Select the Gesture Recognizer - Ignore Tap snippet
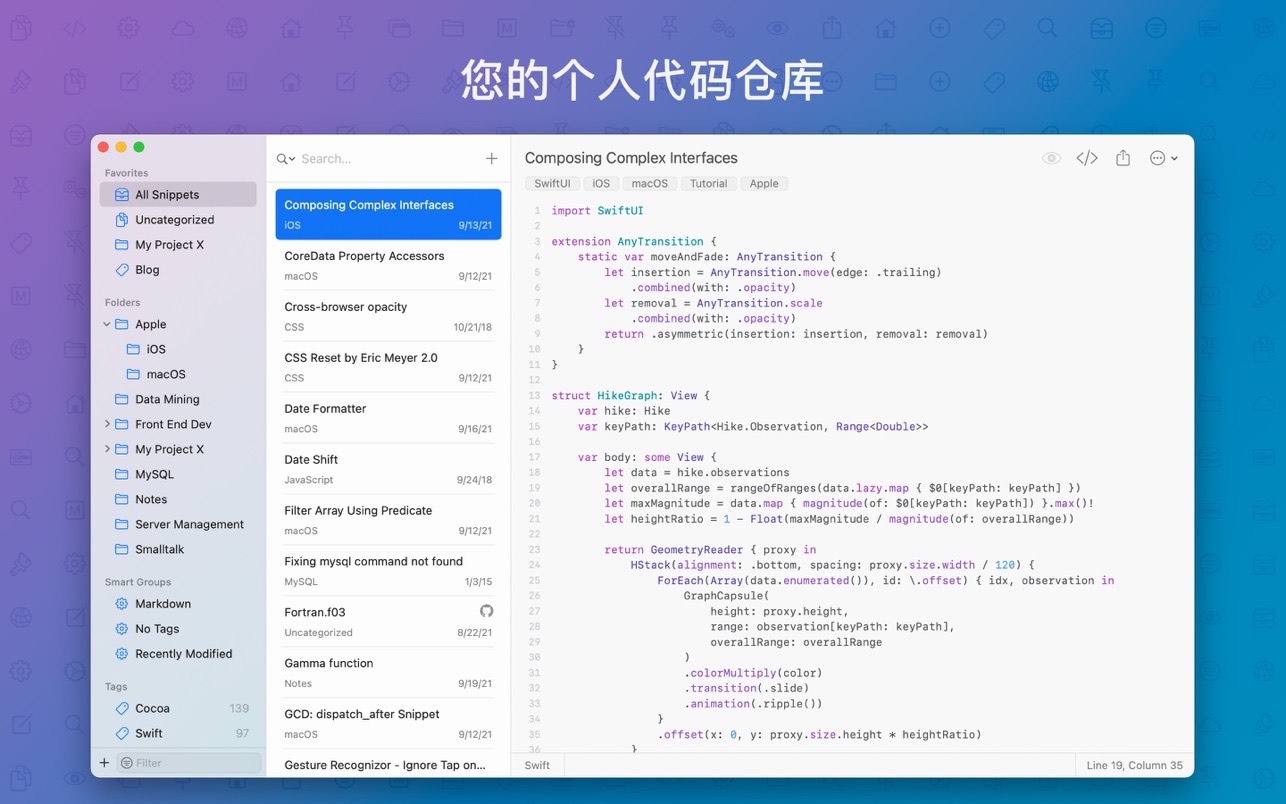1286x804 pixels. [x=388, y=764]
